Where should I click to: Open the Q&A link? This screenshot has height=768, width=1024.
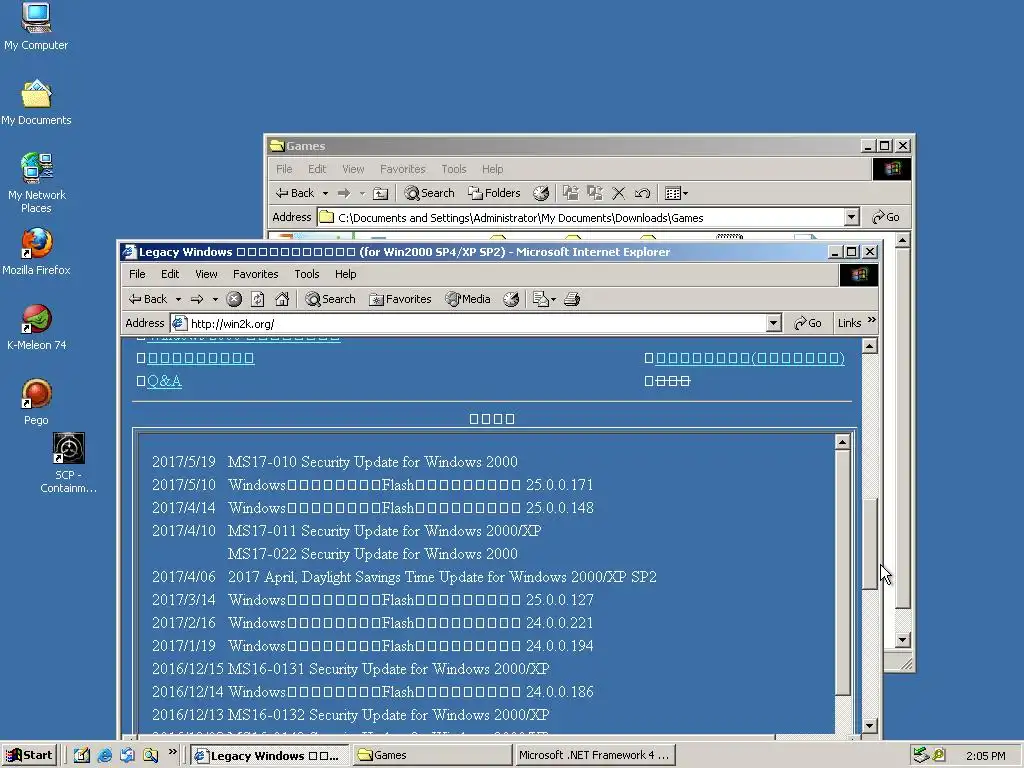[x=164, y=381]
